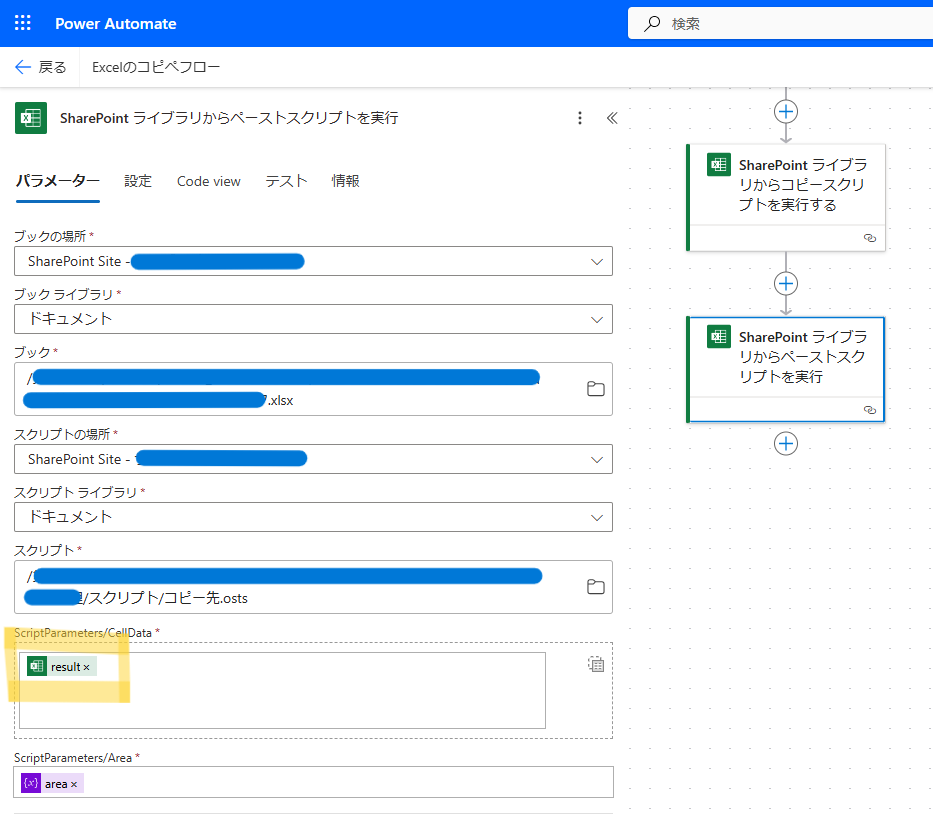This screenshot has height=816, width=933.
Task: Select the コピースクリプトを実行する action card
Action: point(786,198)
